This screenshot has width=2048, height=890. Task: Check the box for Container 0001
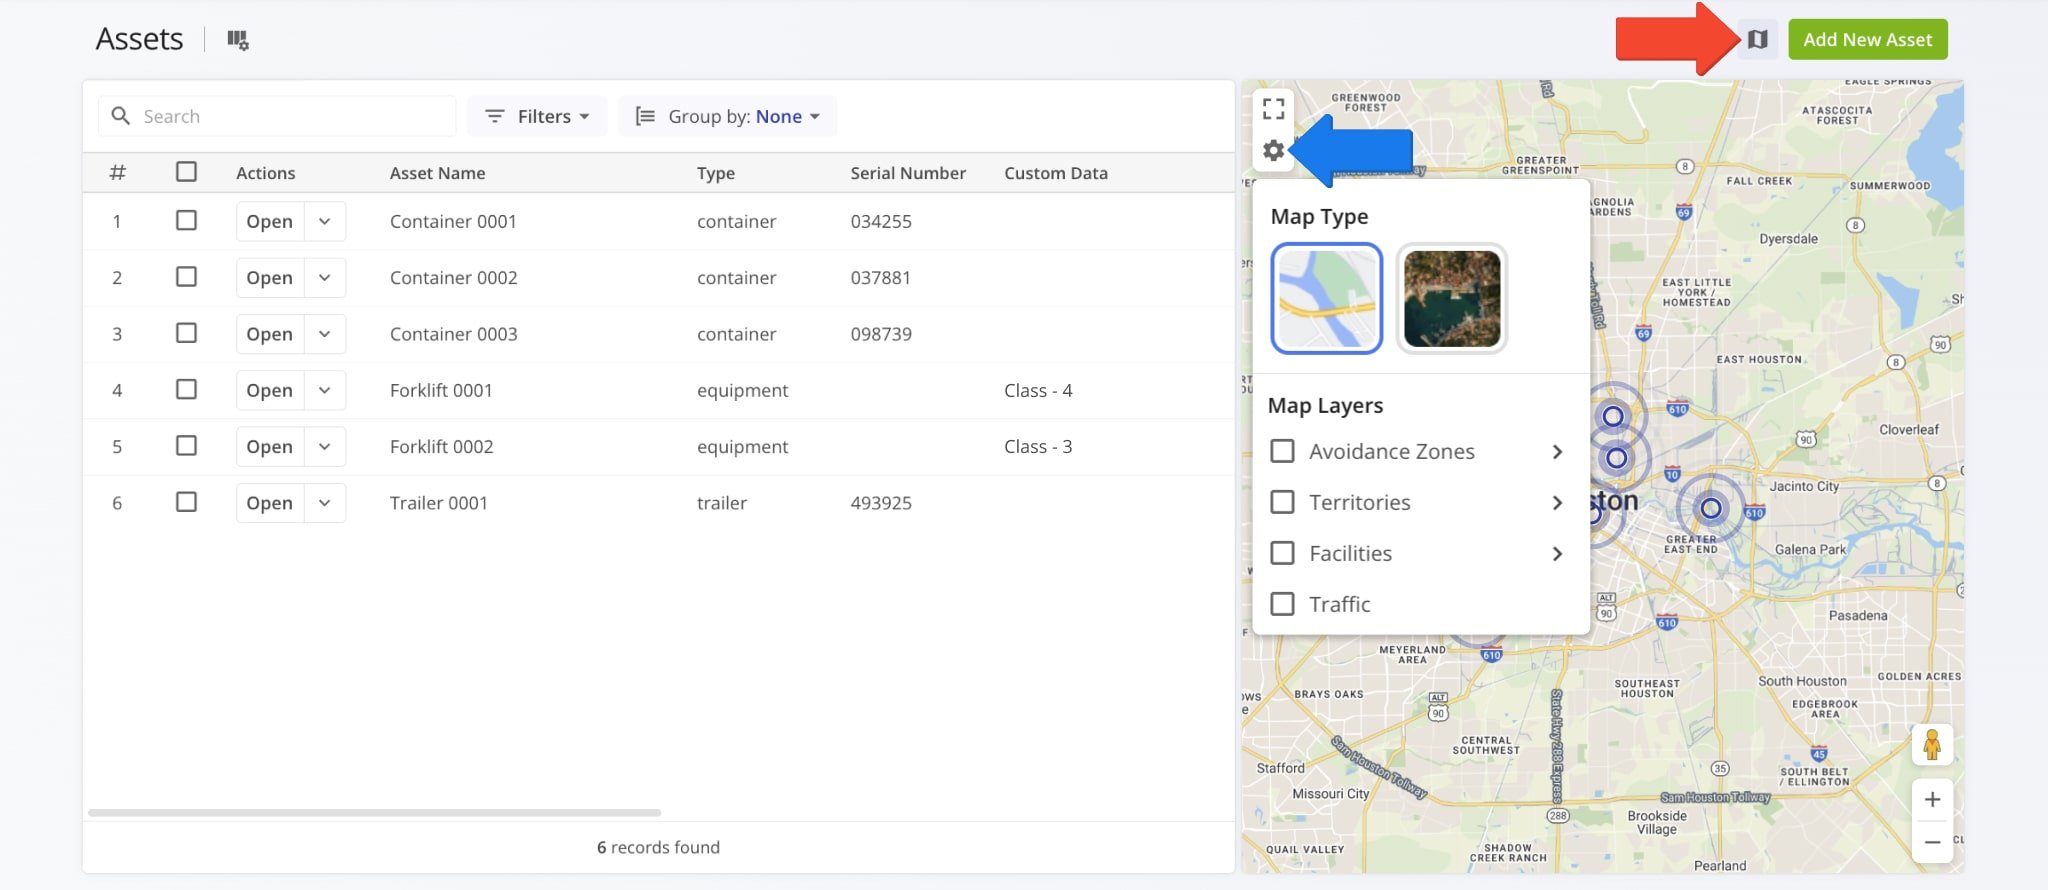coord(186,220)
